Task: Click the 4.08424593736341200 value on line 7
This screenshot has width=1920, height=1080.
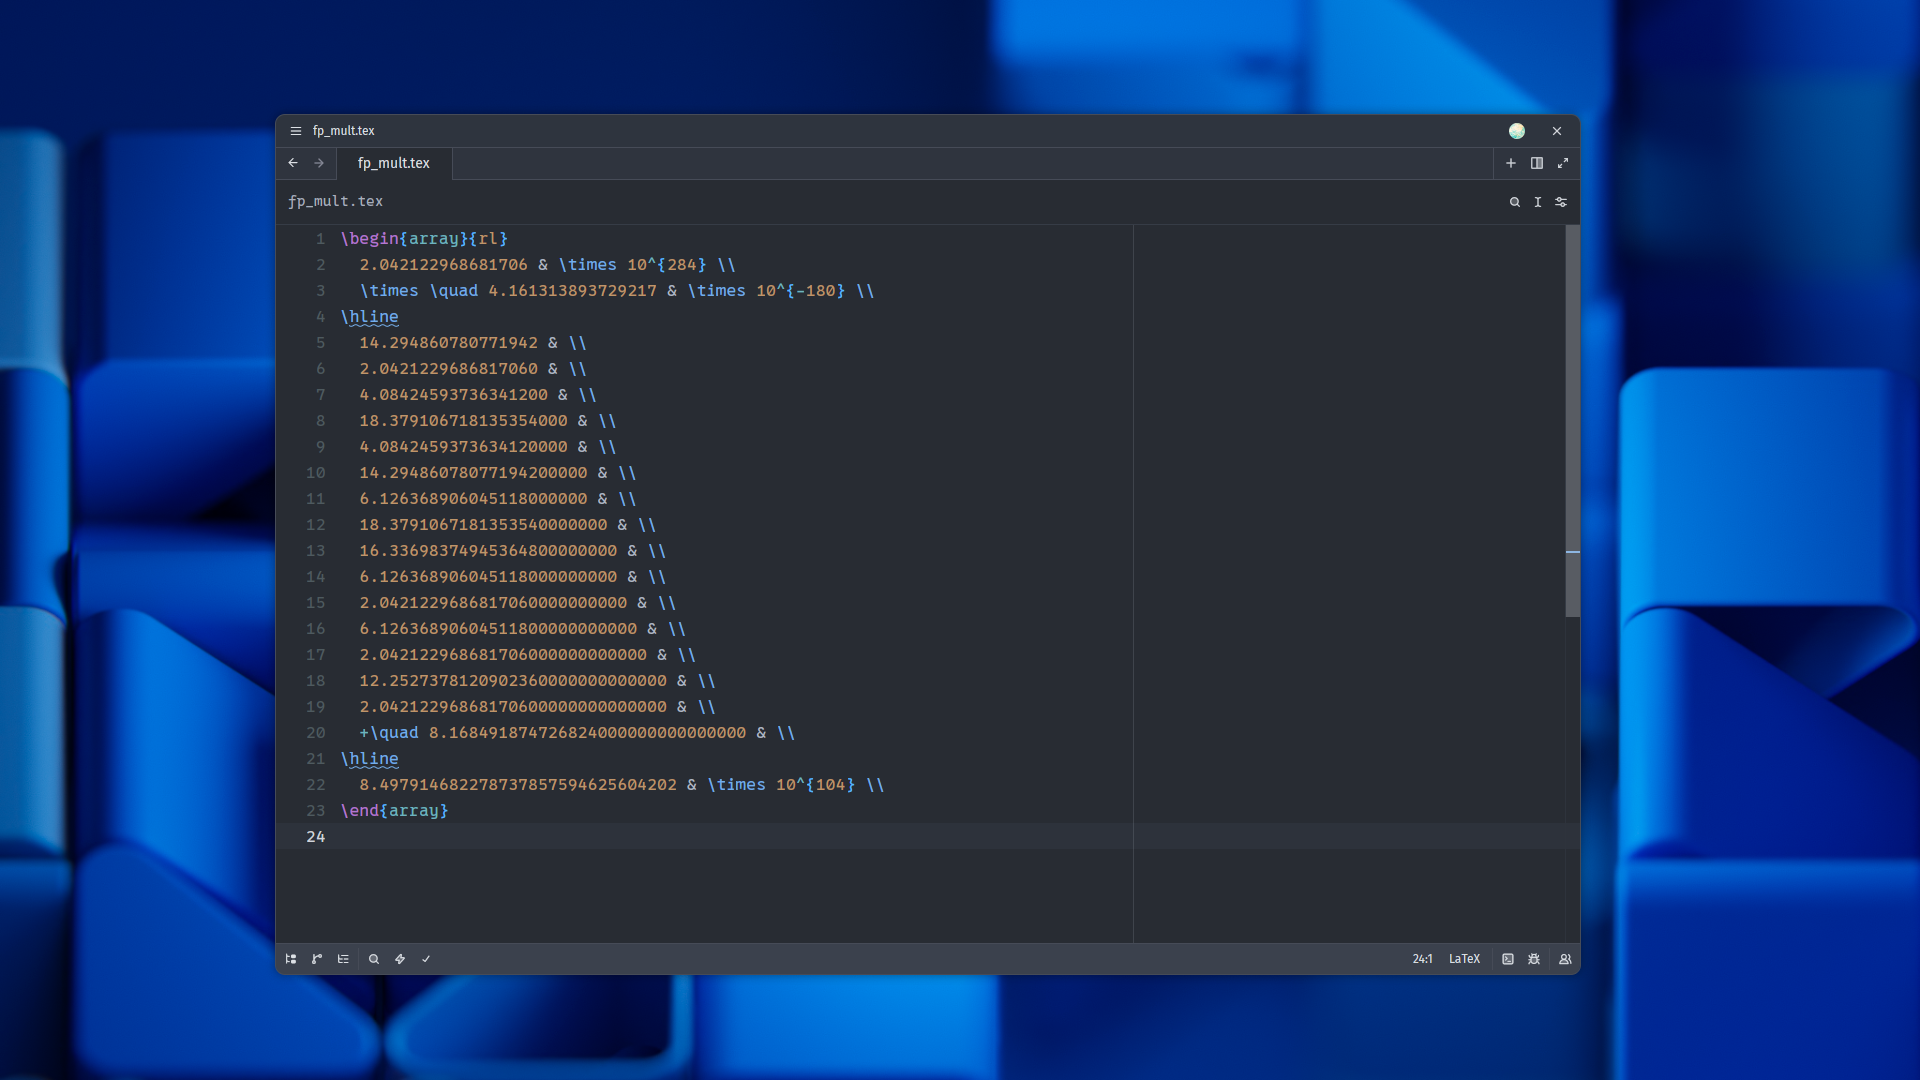Action: point(453,395)
